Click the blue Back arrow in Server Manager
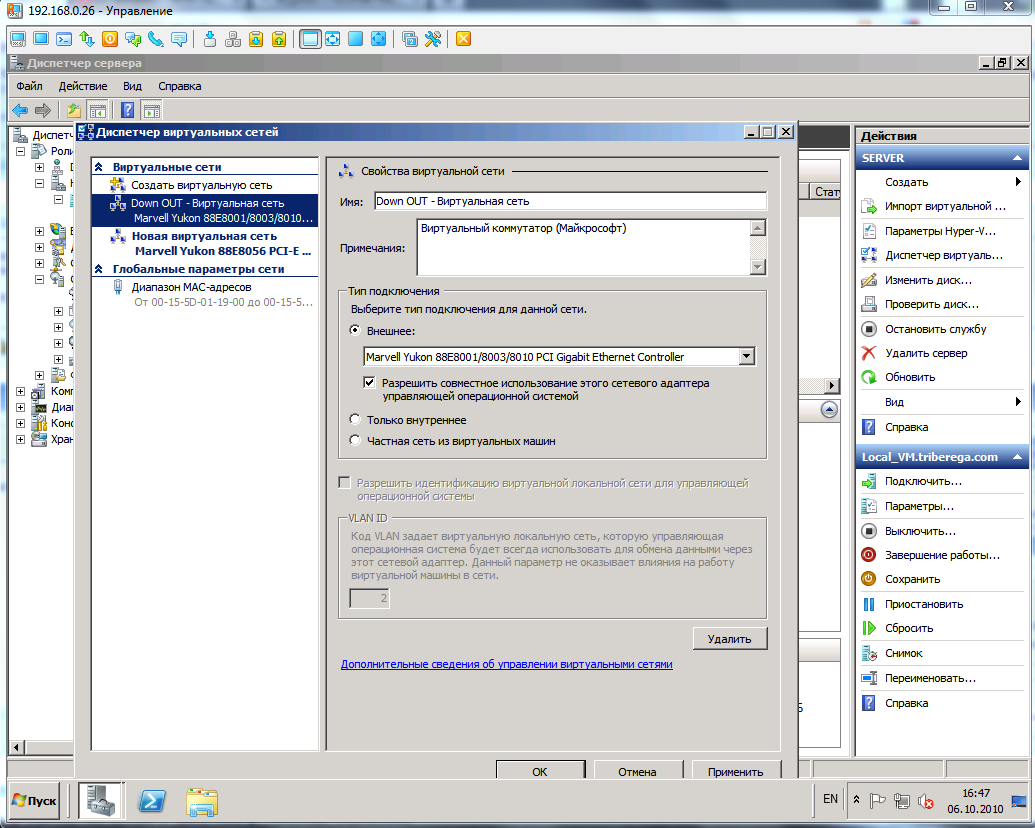Image resolution: width=1035 pixels, height=828 pixels. point(20,110)
